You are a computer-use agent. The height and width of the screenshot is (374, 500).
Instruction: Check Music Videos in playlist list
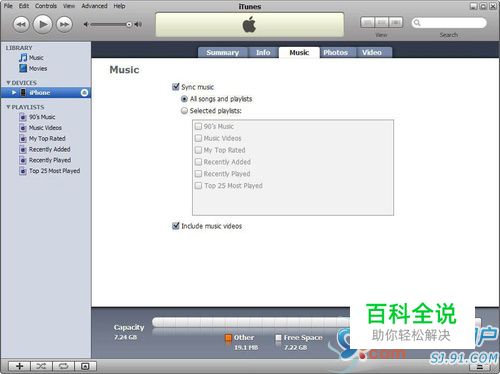pos(198,138)
